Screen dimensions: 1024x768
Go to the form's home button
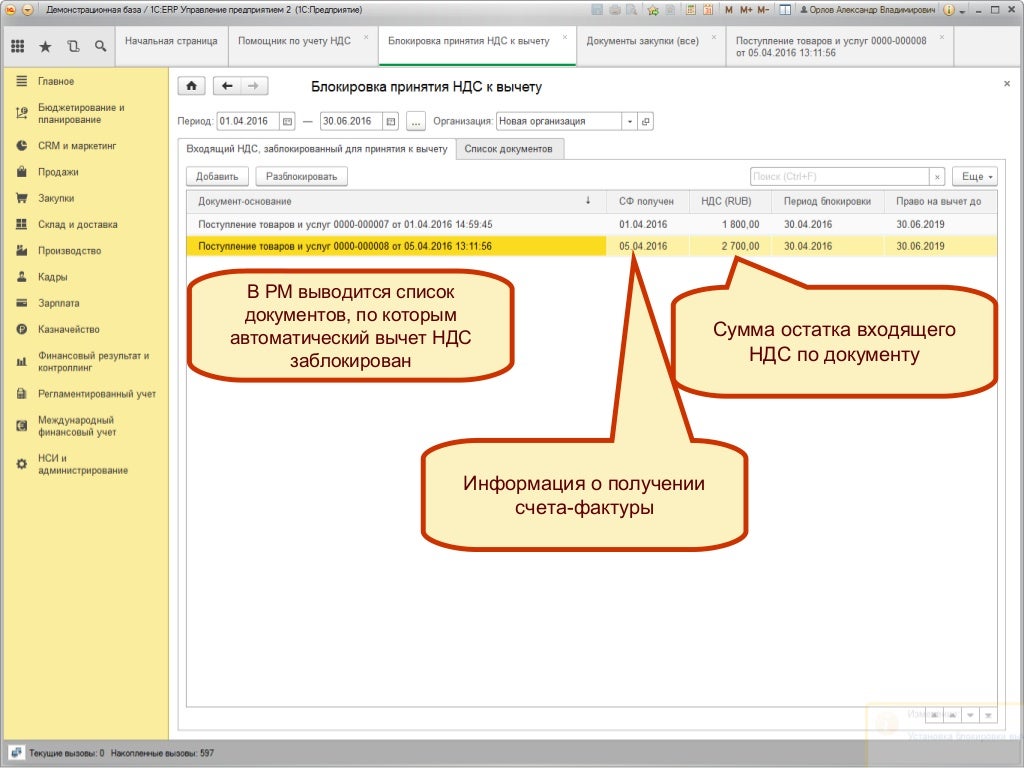[191, 87]
